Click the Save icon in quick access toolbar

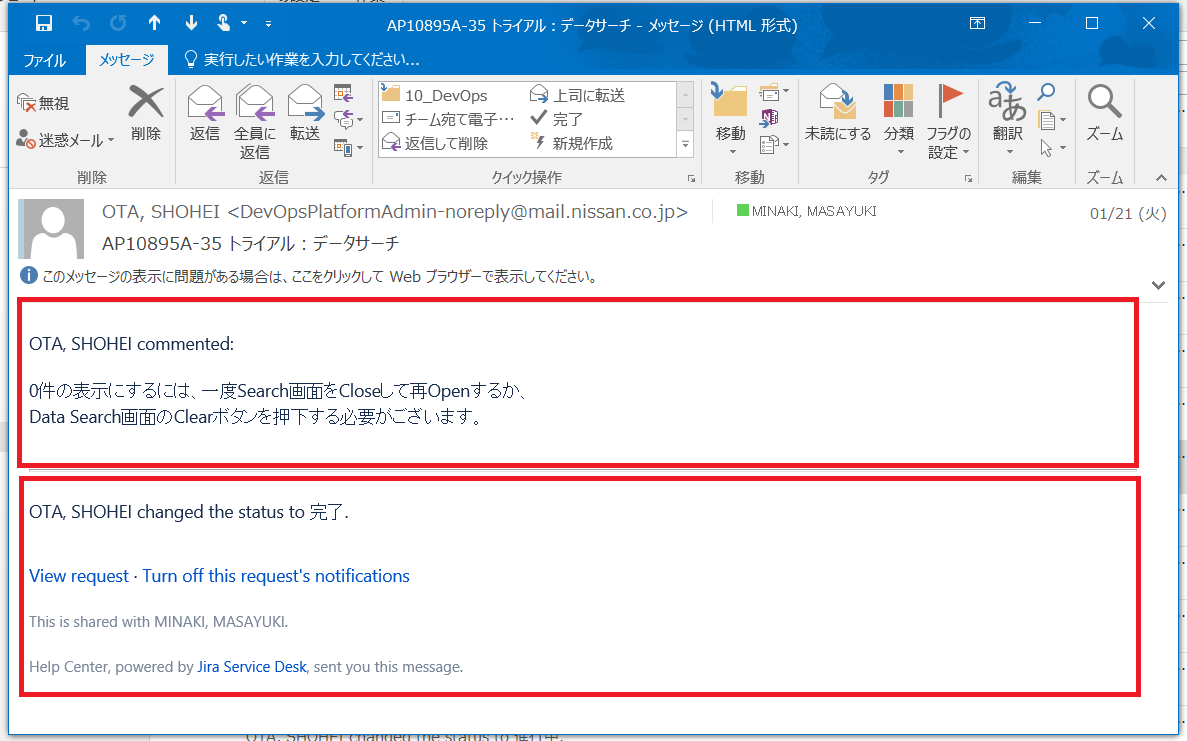coord(44,23)
